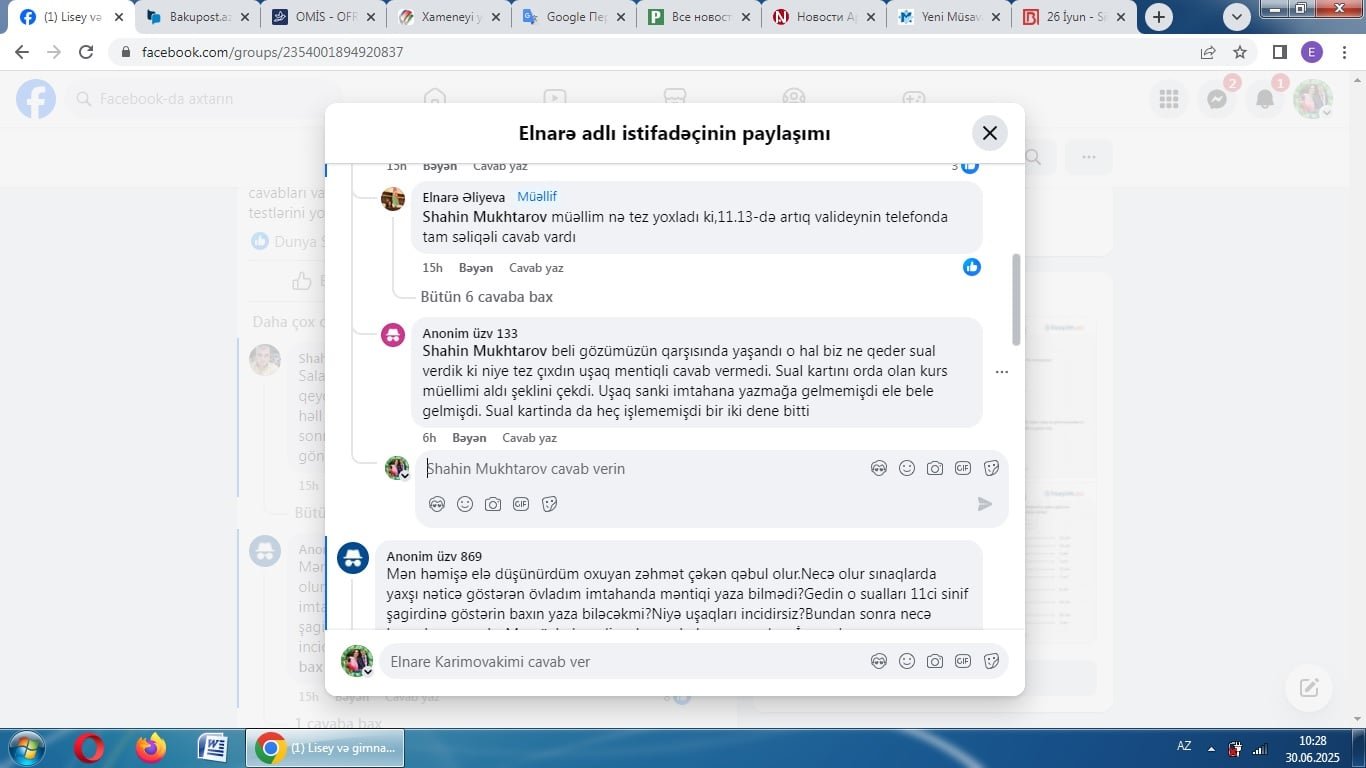Open Facebook notifications bell
The height and width of the screenshot is (768, 1366).
tap(1265, 99)
